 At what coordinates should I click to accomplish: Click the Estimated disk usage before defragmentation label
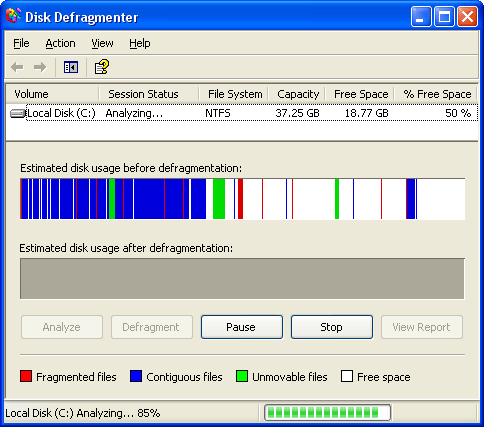click(131, 168)
